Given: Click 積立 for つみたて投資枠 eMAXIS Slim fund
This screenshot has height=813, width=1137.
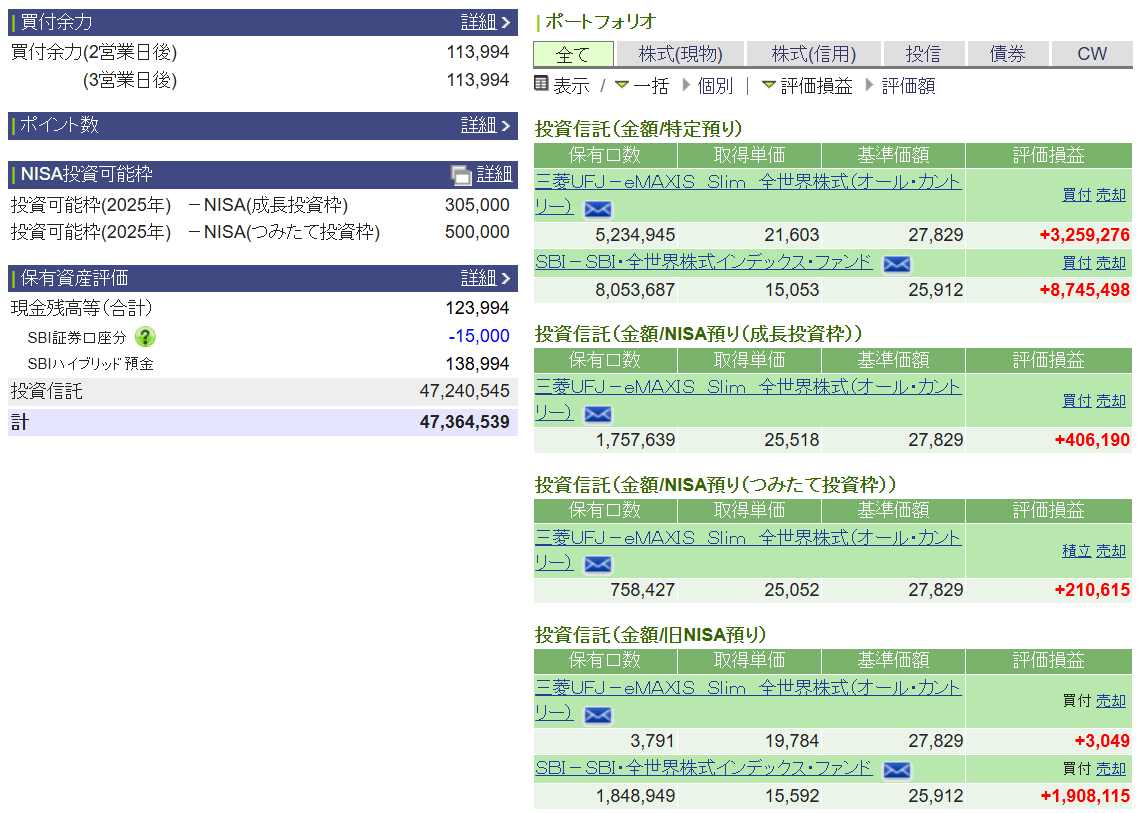Looking at the screenshot, I should 1076,551.
